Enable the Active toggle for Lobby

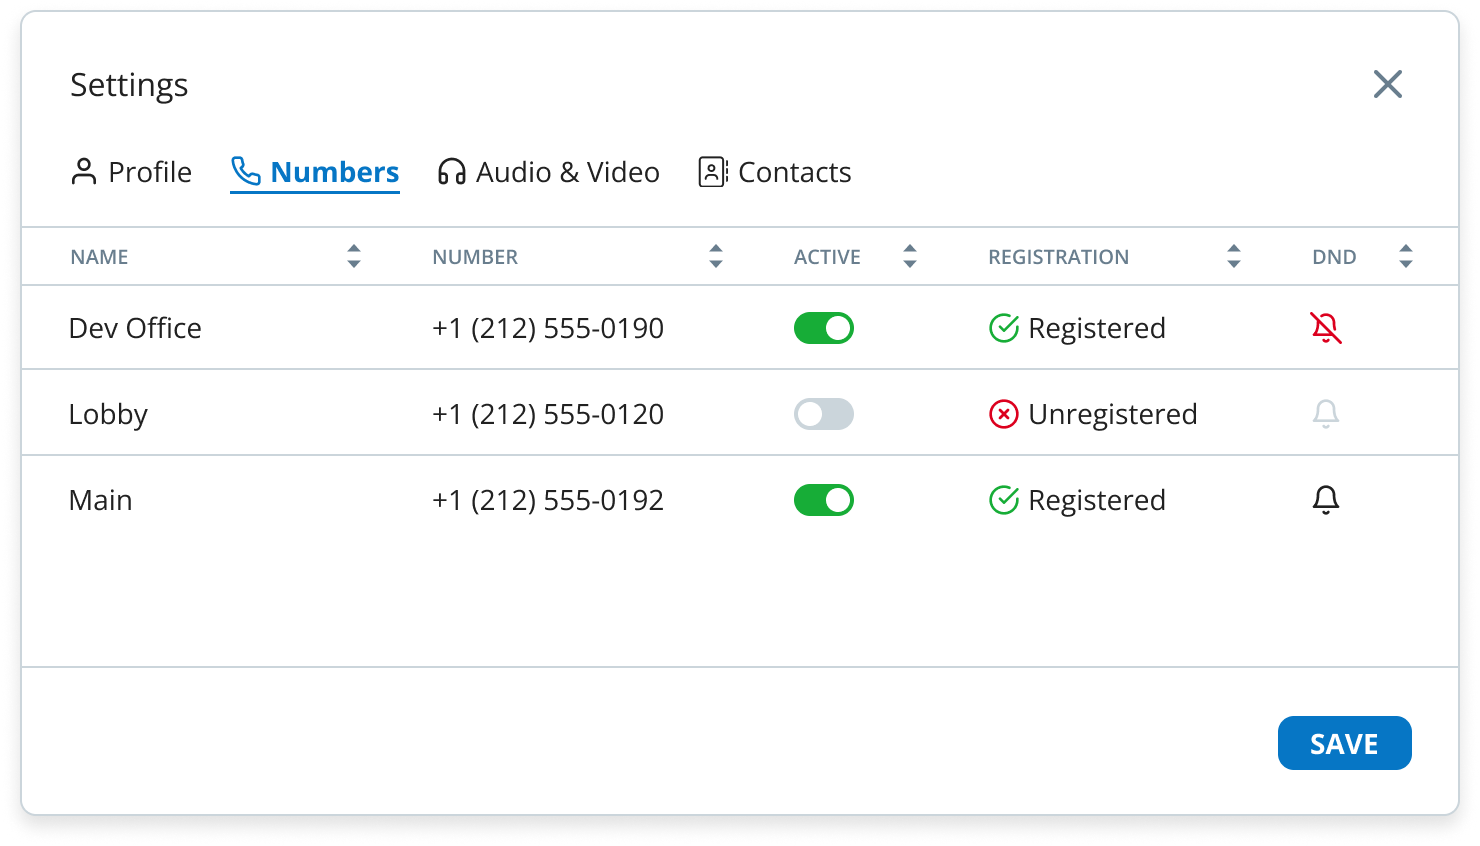tap(823, 414)
